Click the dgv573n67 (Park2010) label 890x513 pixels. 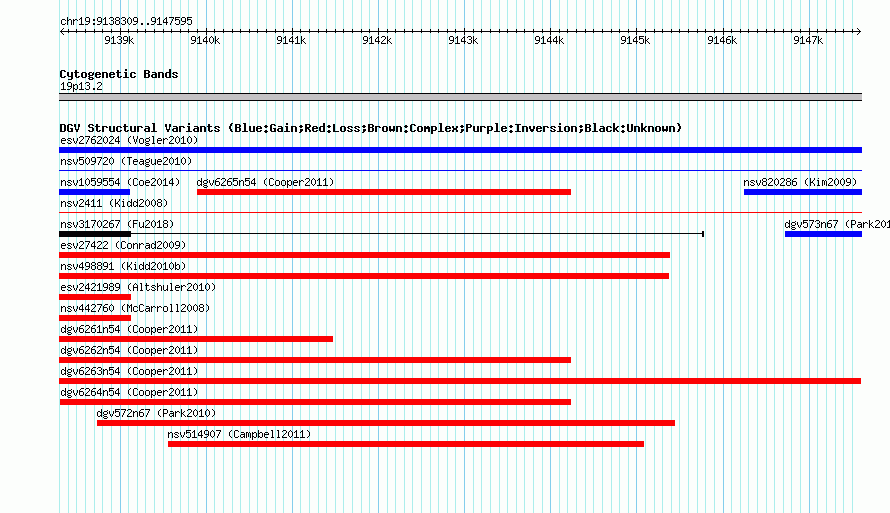[x=837, y=224]
